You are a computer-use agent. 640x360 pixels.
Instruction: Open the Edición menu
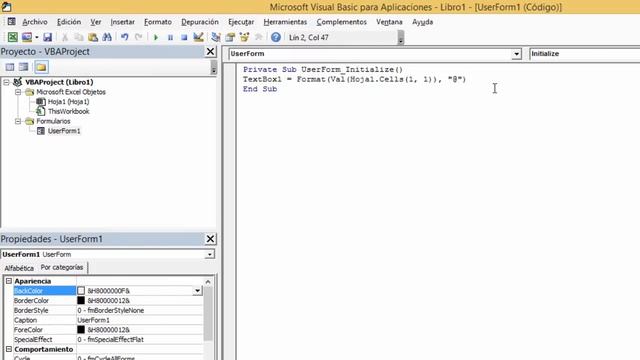(x=69, y=22)
